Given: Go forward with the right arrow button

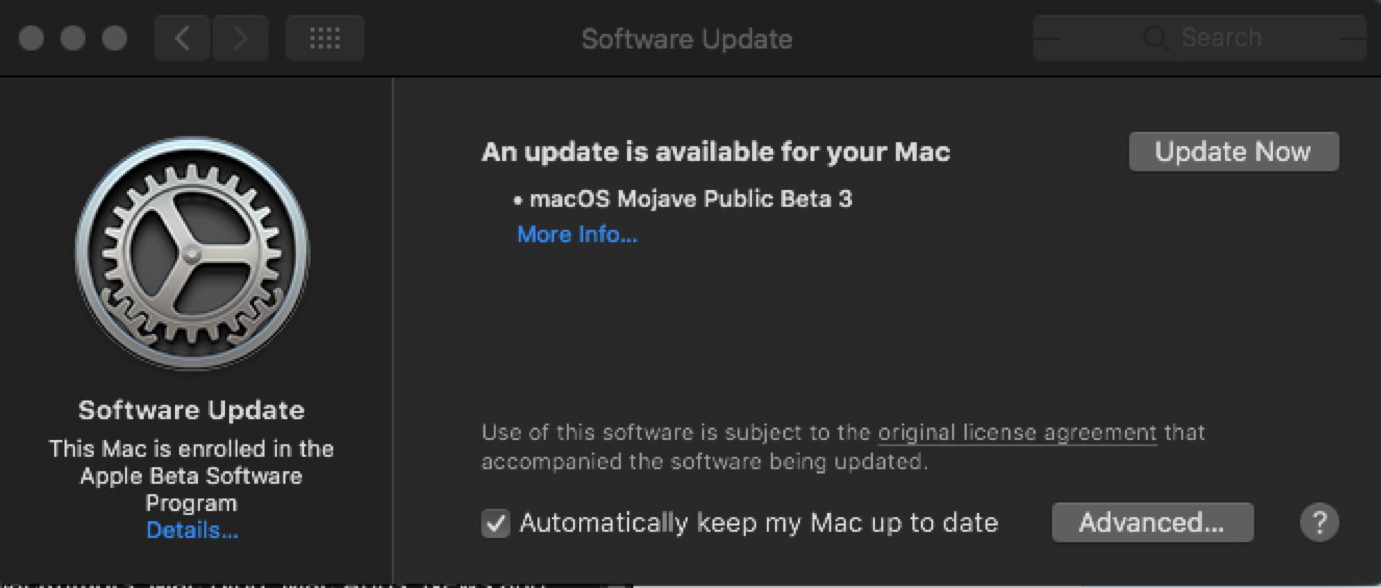Looking at the screenshot, I should coord(240,39).
